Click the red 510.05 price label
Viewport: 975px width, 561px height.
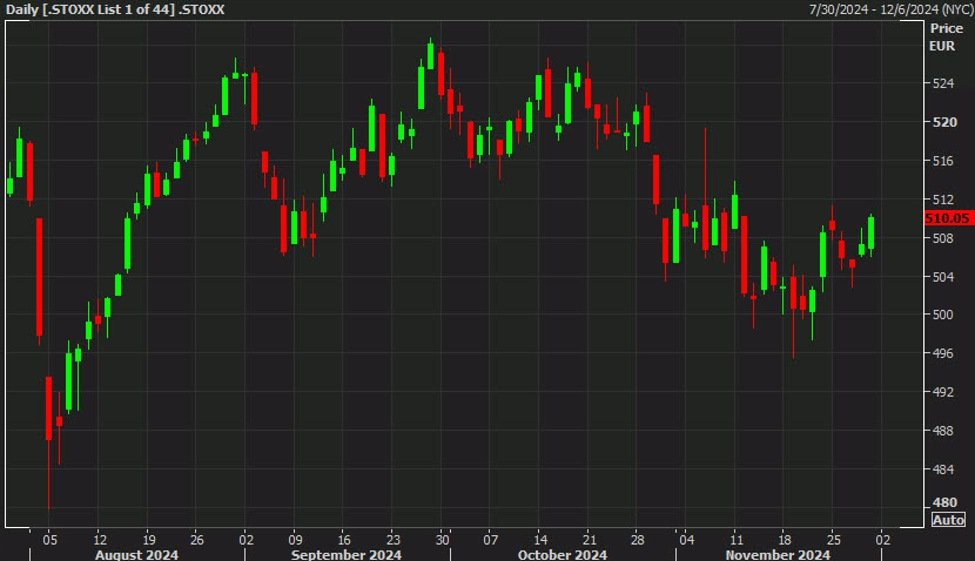point(948,218)
